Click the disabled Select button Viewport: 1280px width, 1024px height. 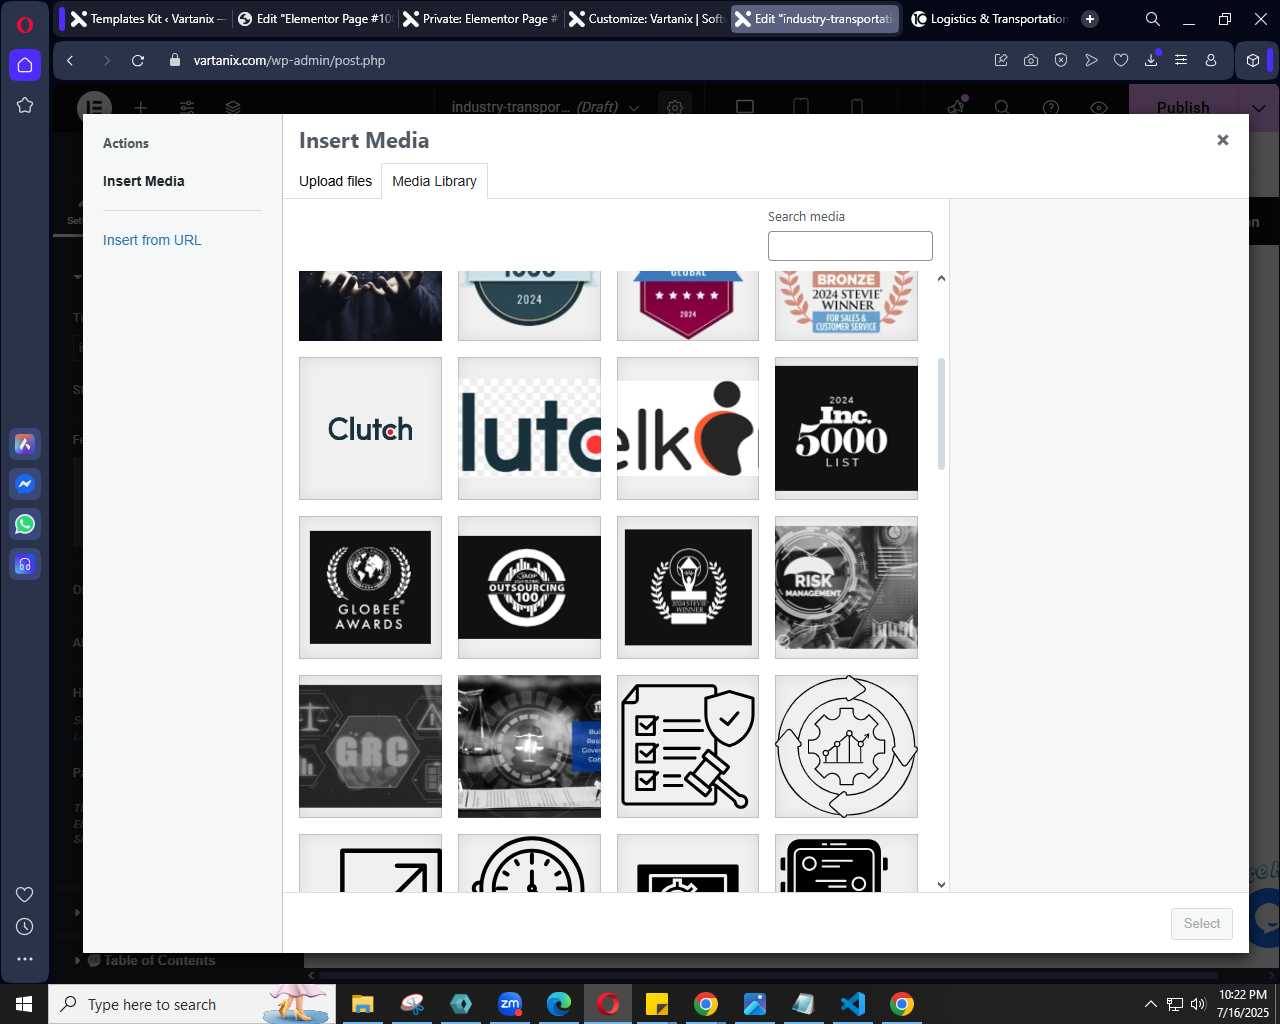[1202, 923]
